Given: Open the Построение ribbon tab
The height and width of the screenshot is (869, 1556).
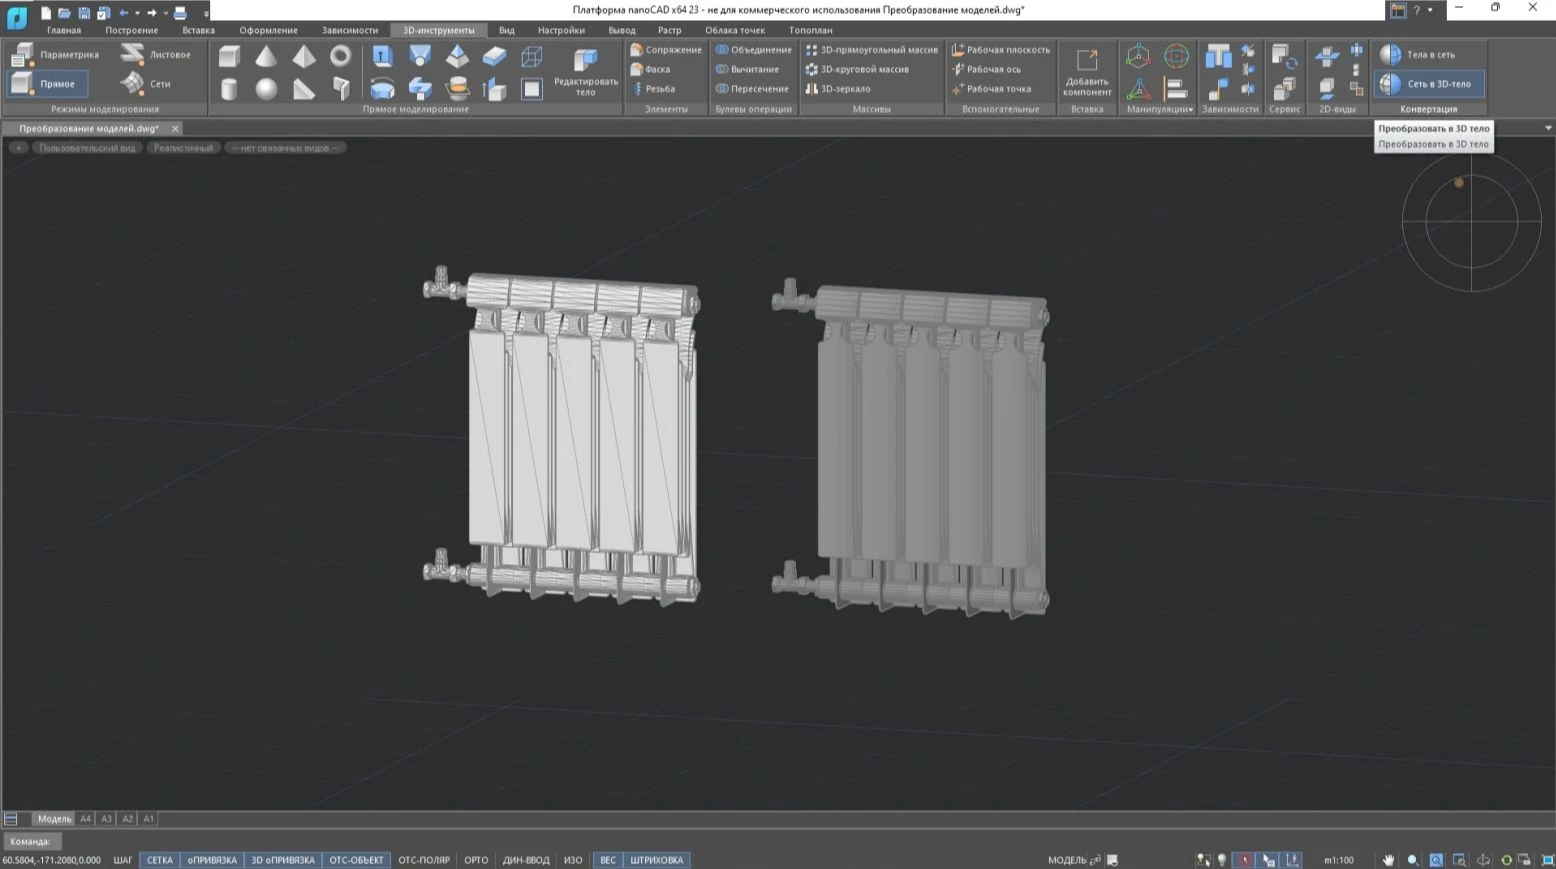Looking at the screenshot, I should click(x=132, y=30).
